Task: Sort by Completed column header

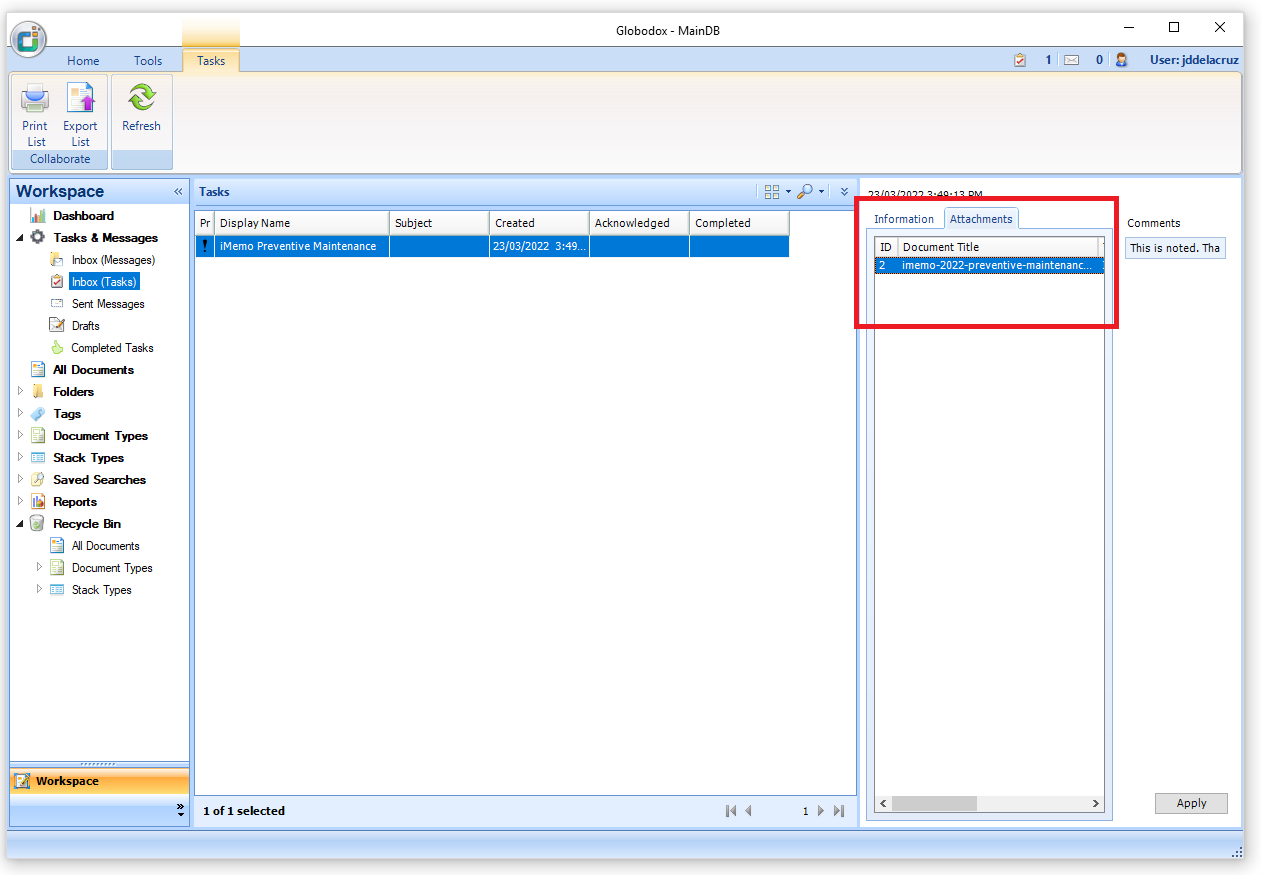Action: (739, 223)
